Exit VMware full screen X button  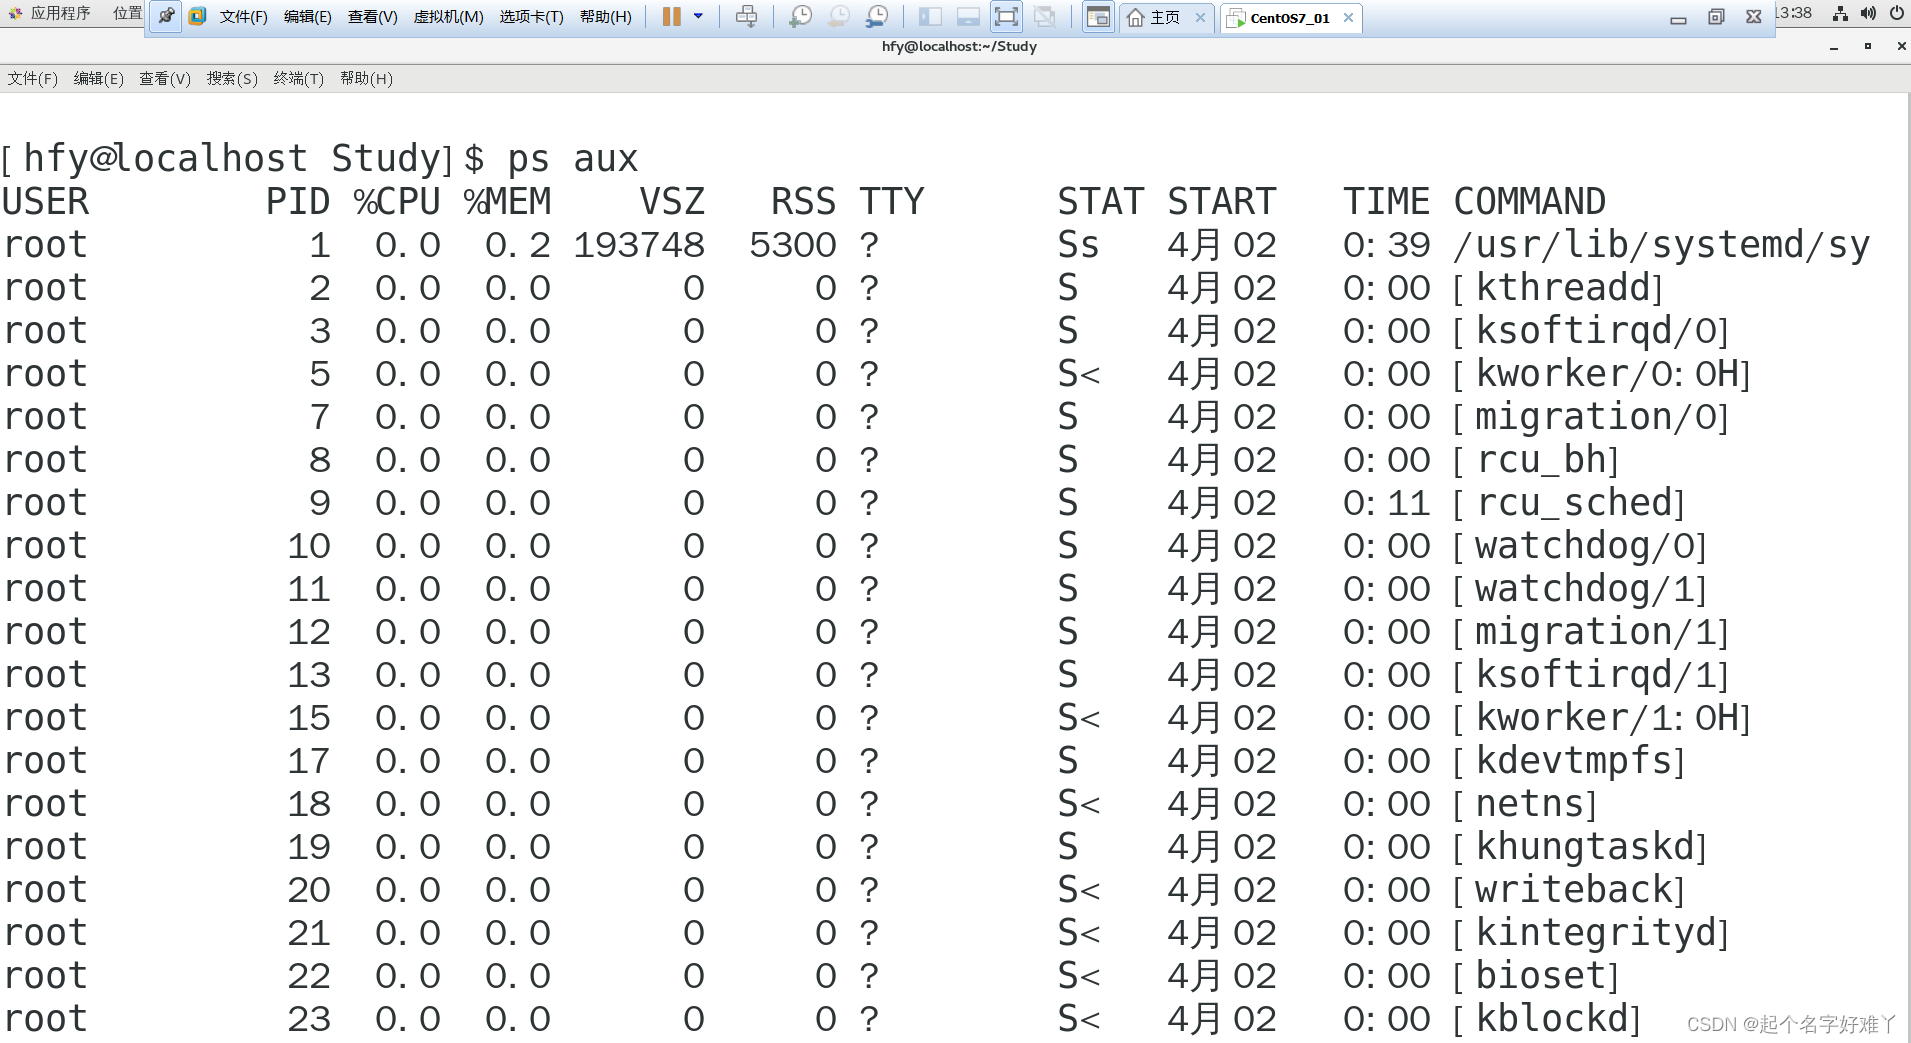1753,17
